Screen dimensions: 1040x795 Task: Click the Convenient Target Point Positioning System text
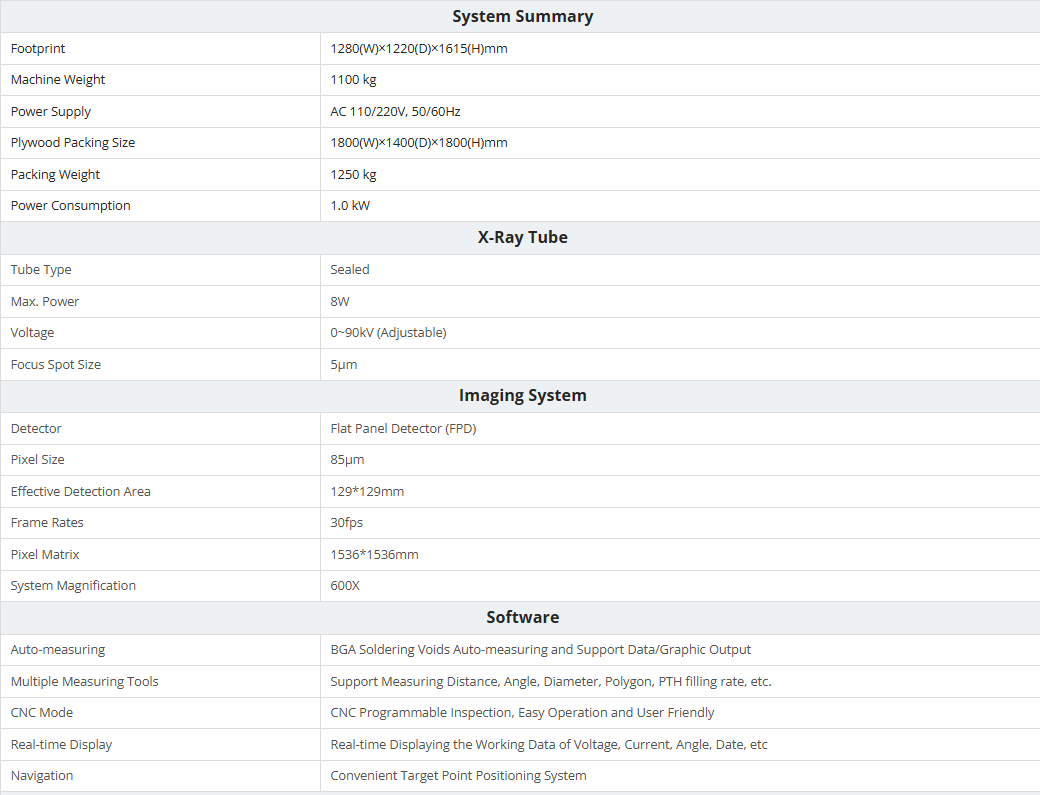pos(458,776)
